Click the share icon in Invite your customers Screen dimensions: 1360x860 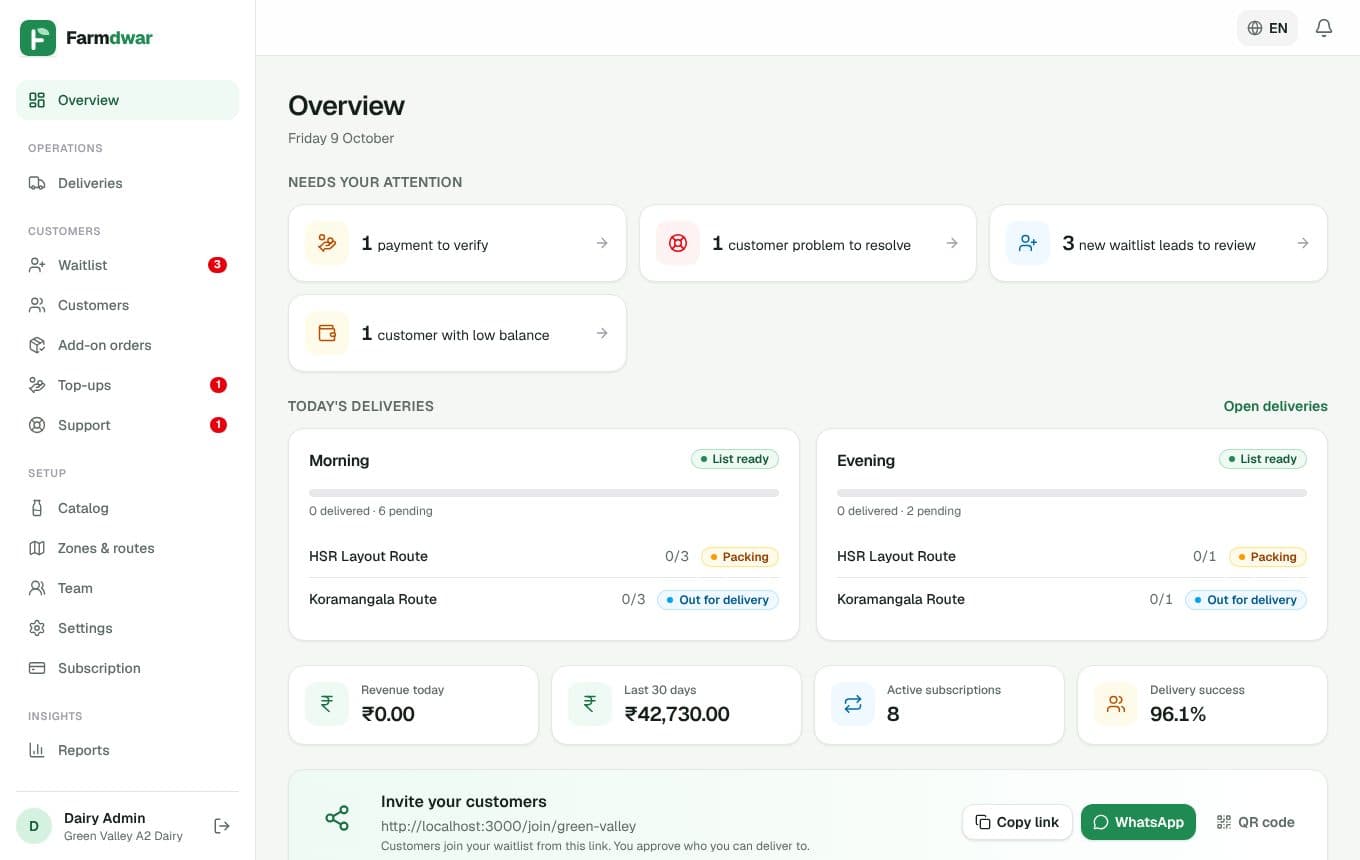[x=337, y=818]
